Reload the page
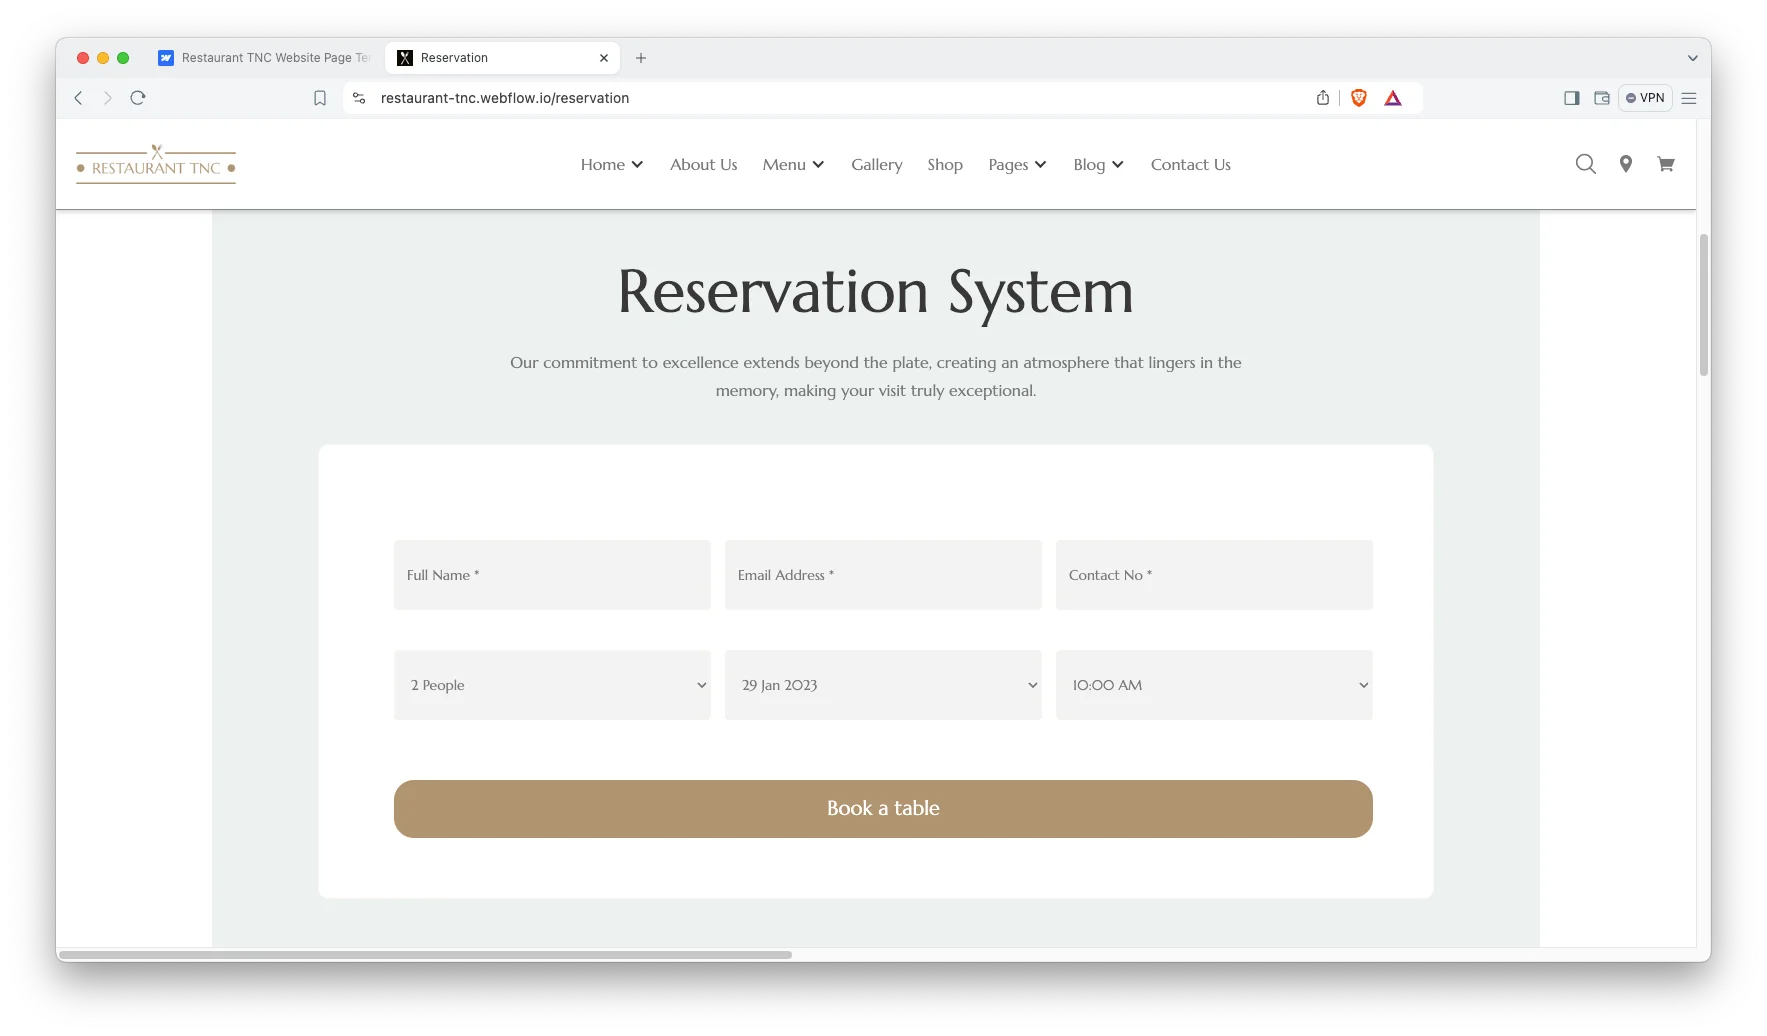 click(138, 98)
